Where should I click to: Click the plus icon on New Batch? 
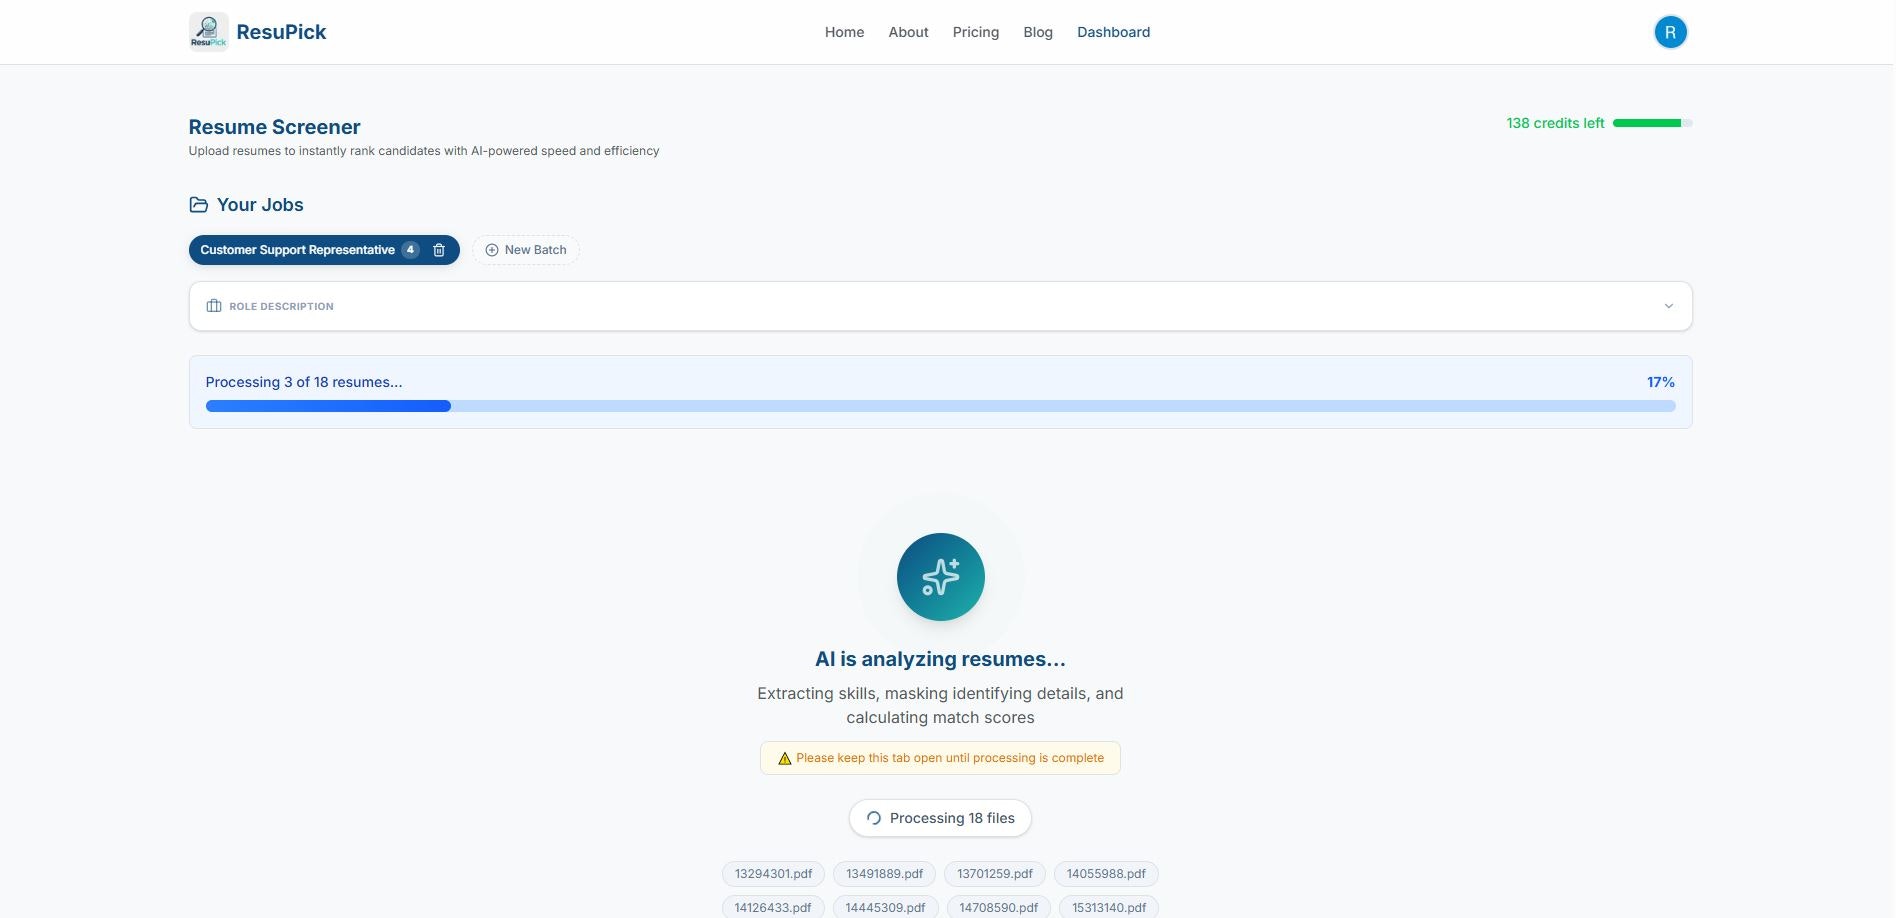[491, 250]
